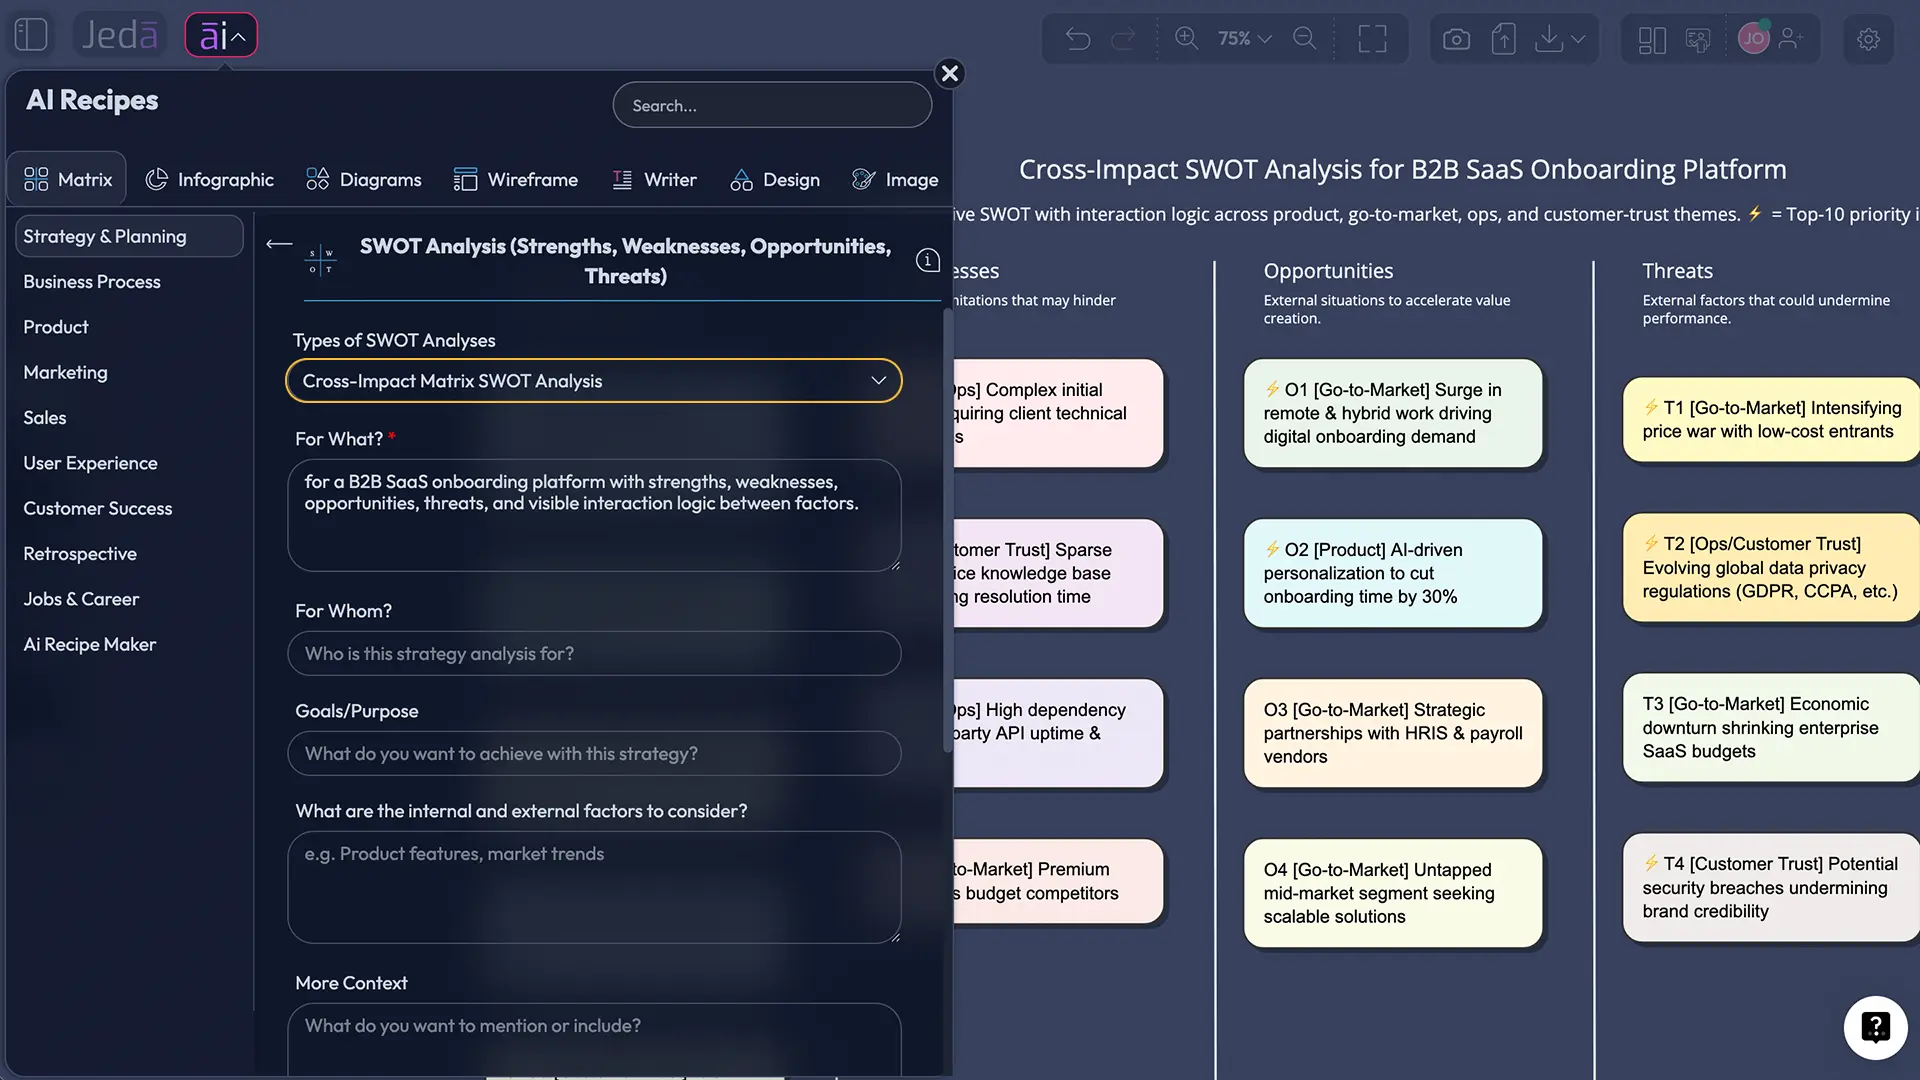Switch to the Matrix tab
The height and width of the screenshot is (1080, 1920).
coord(67,179)
